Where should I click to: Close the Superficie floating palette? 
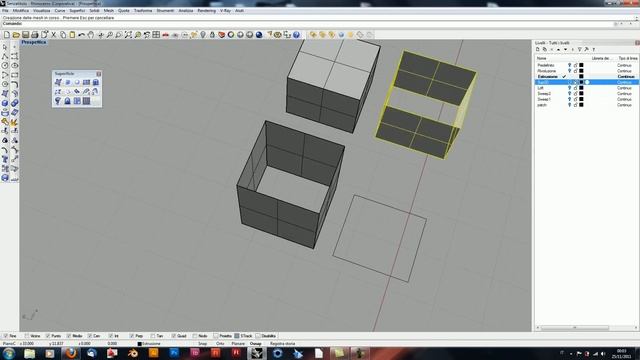[x=98, y=73]
